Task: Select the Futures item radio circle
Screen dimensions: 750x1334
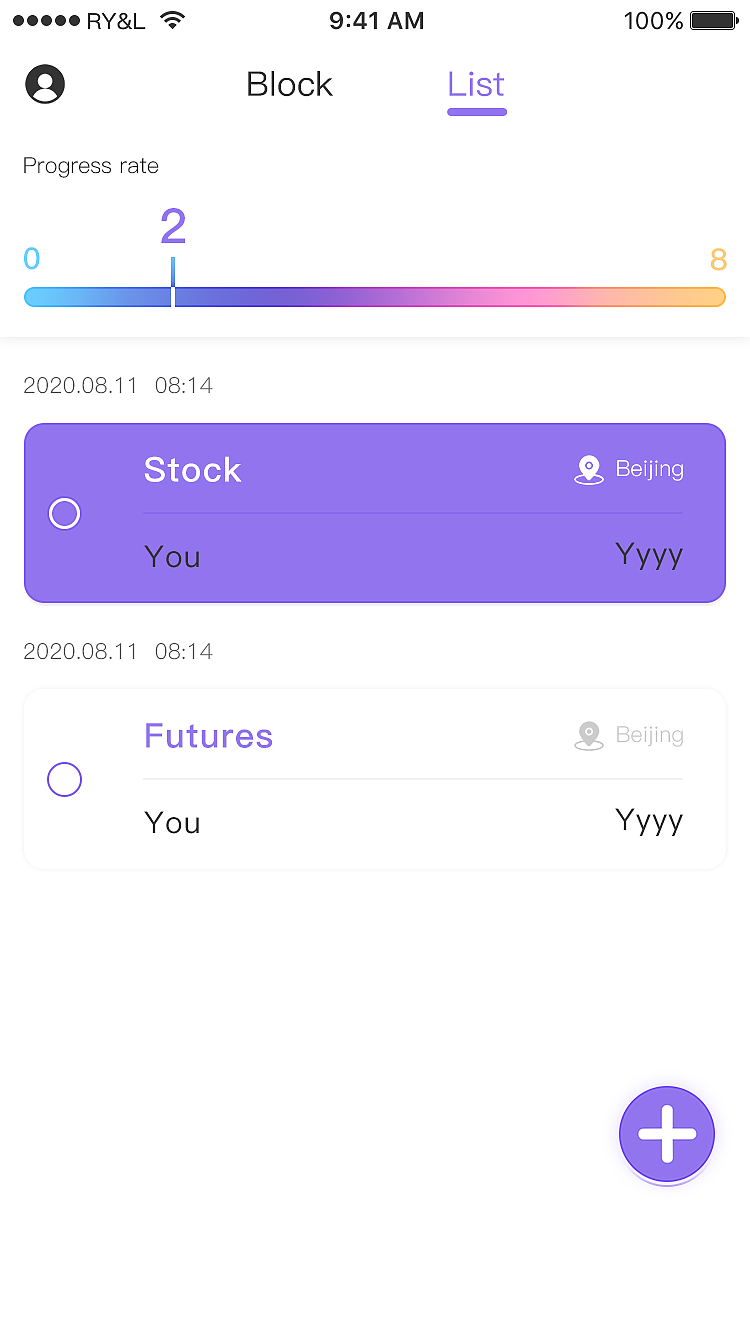Action: [x=65, y=780]
